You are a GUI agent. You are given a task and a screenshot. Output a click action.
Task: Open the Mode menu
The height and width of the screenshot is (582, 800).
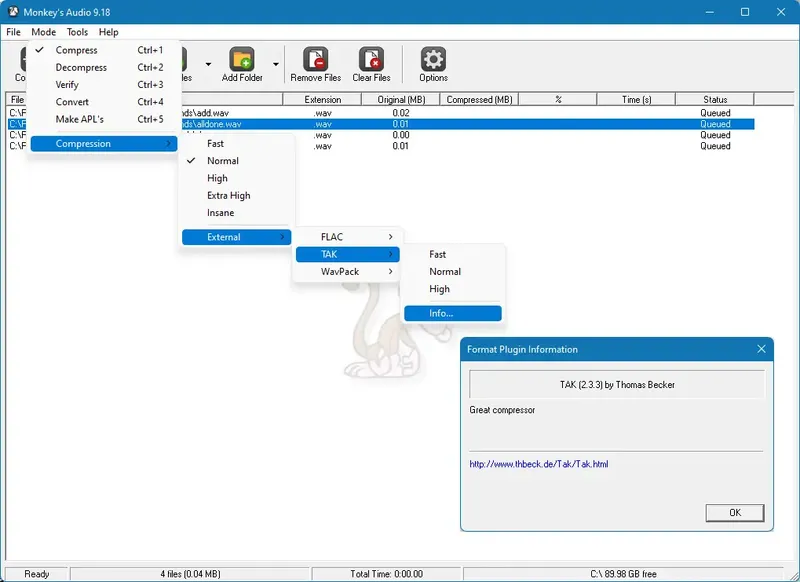click(x=44, y=32)
